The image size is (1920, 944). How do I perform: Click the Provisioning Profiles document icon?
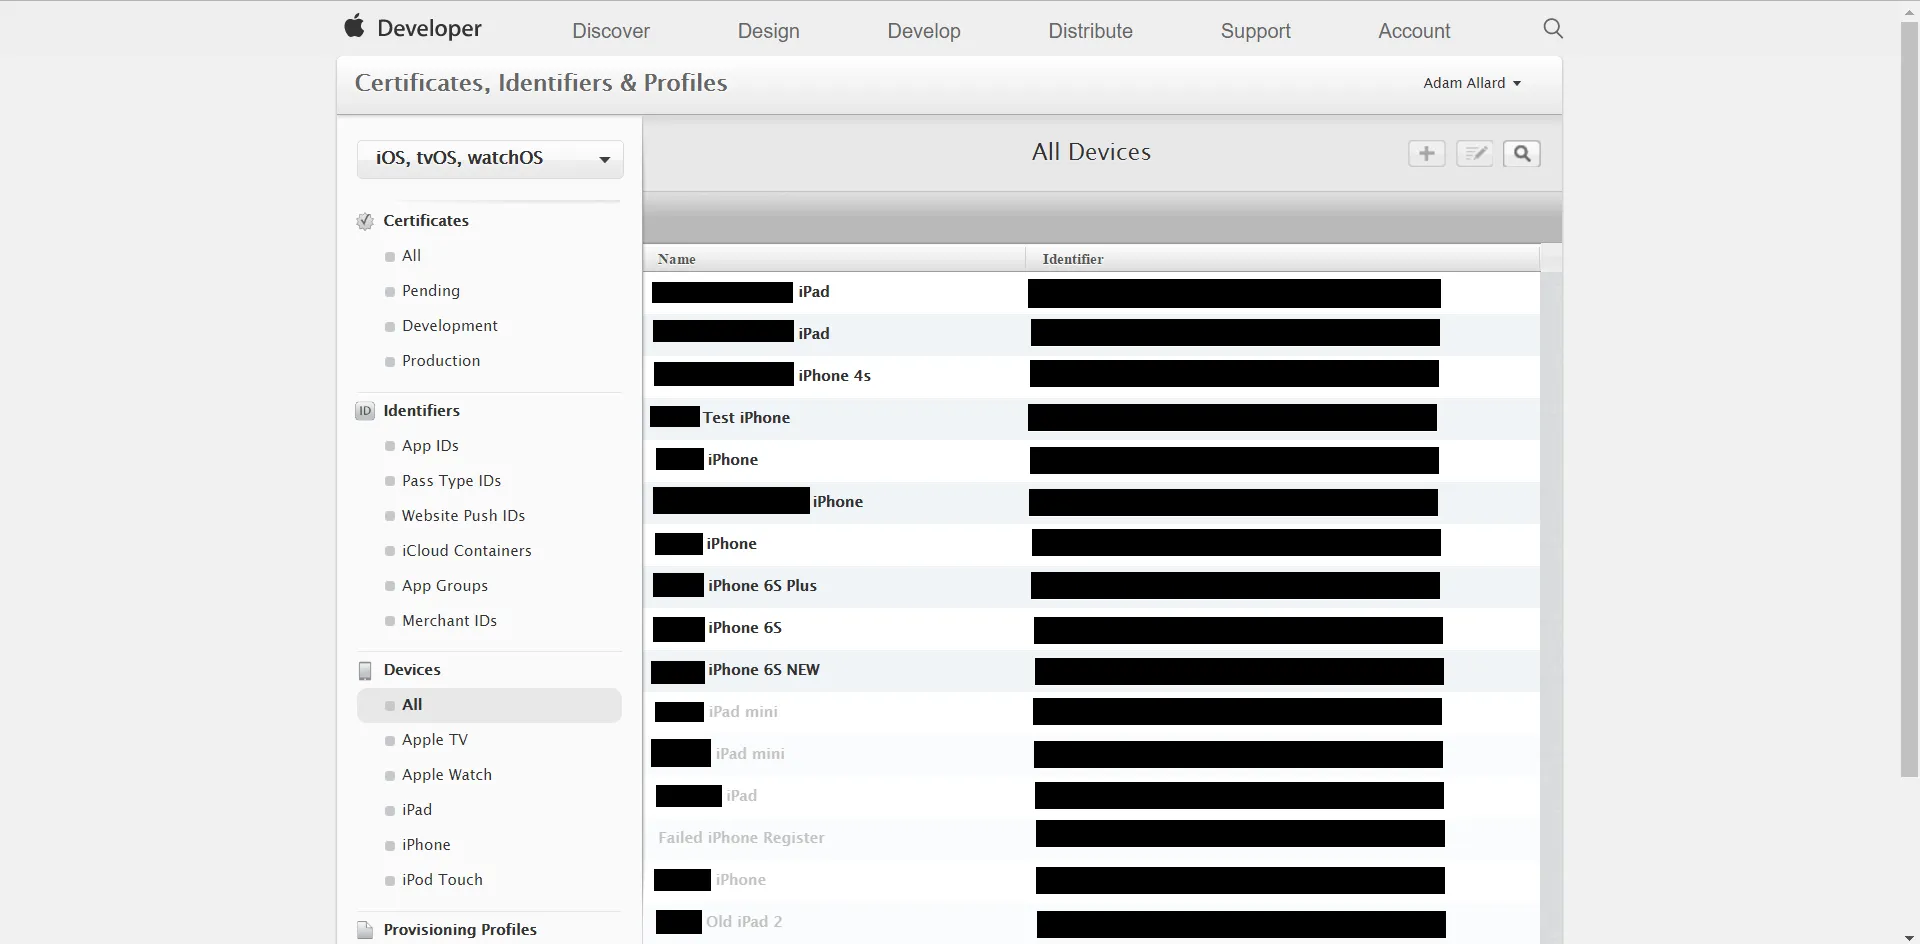[365, 930]
